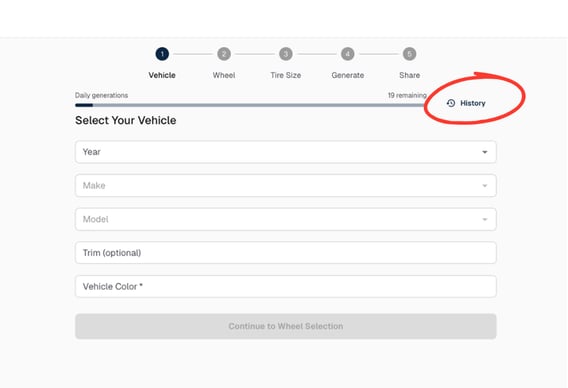Click the '19 remaining' text
Image resolution: width=568 pixels, height=388 pixels.
coord(407,95)
